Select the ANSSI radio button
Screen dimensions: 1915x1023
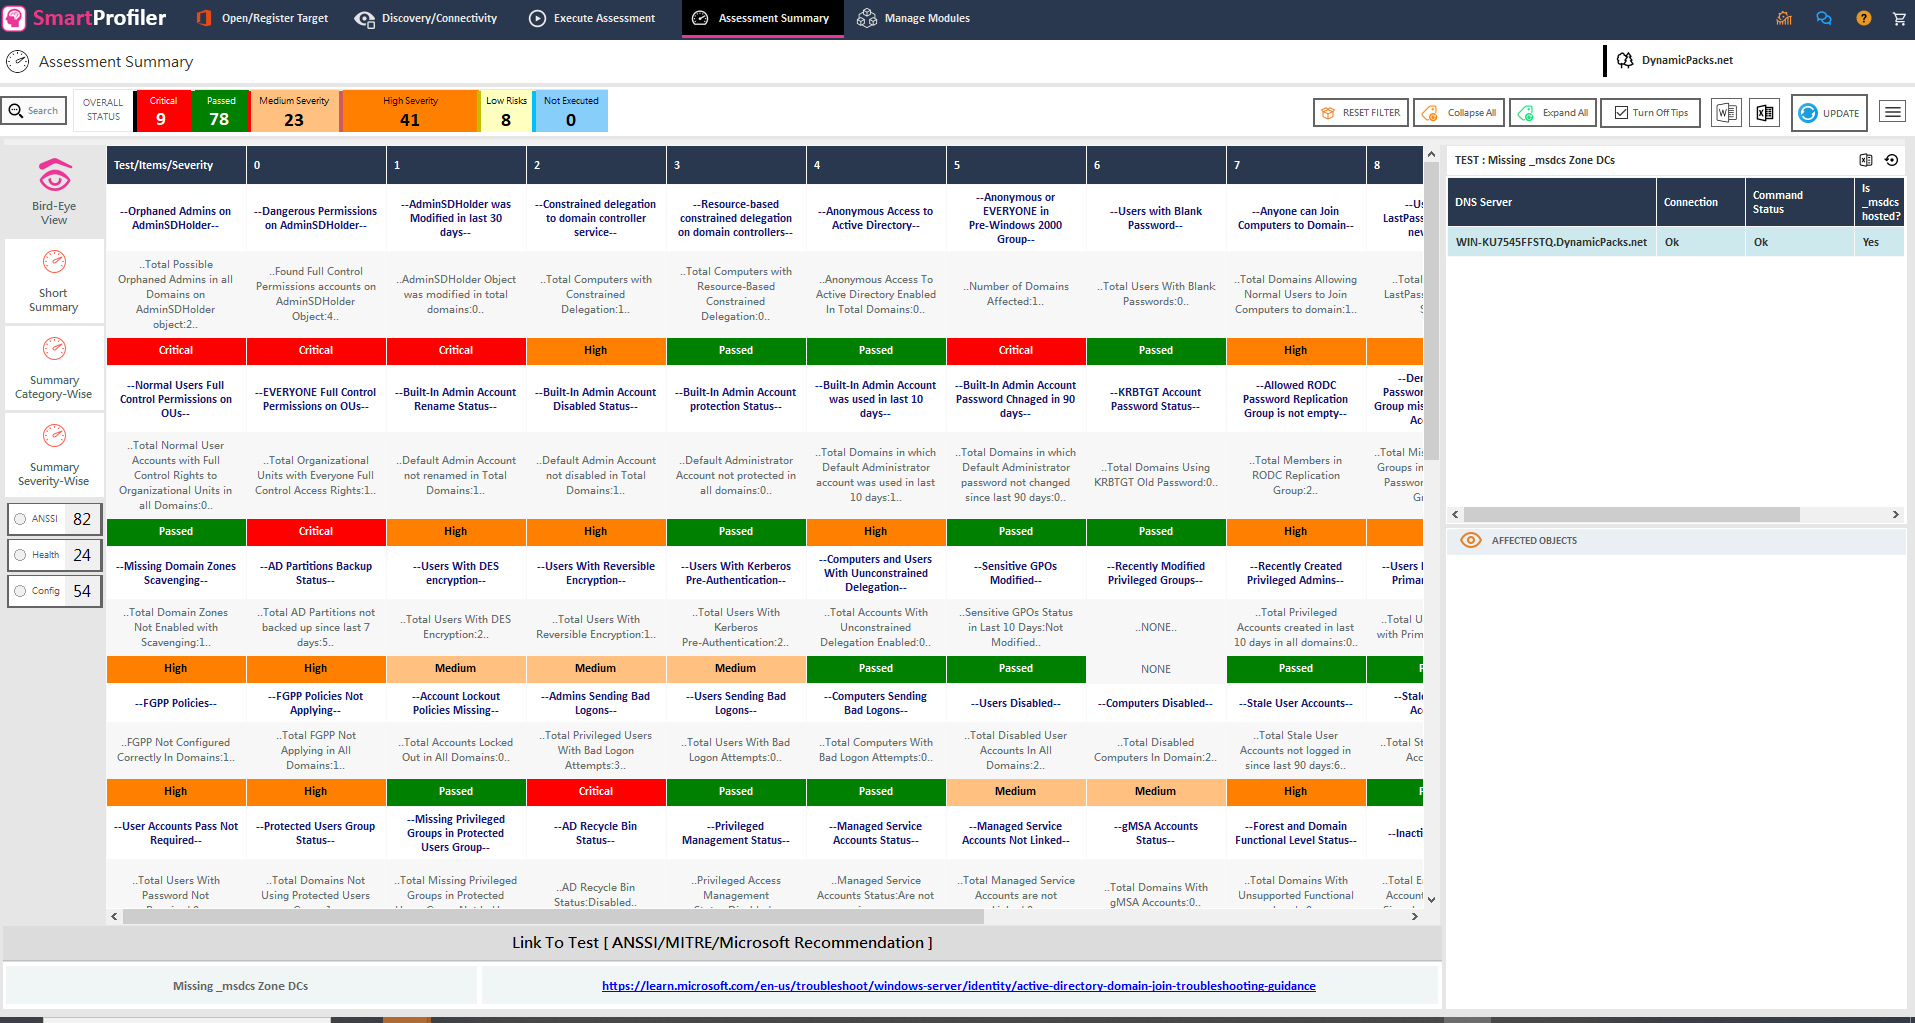20,519
